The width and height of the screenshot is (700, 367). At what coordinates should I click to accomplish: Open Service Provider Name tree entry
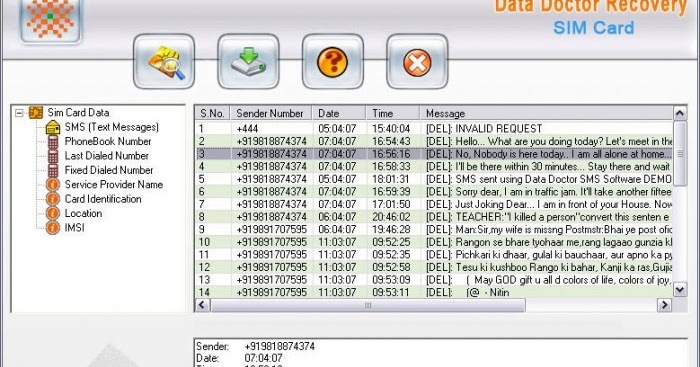coord(113,184)
